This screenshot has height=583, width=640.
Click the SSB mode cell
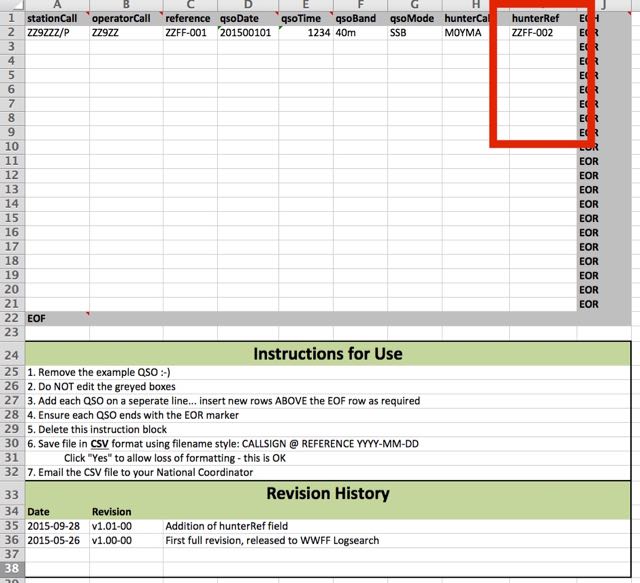413,32
